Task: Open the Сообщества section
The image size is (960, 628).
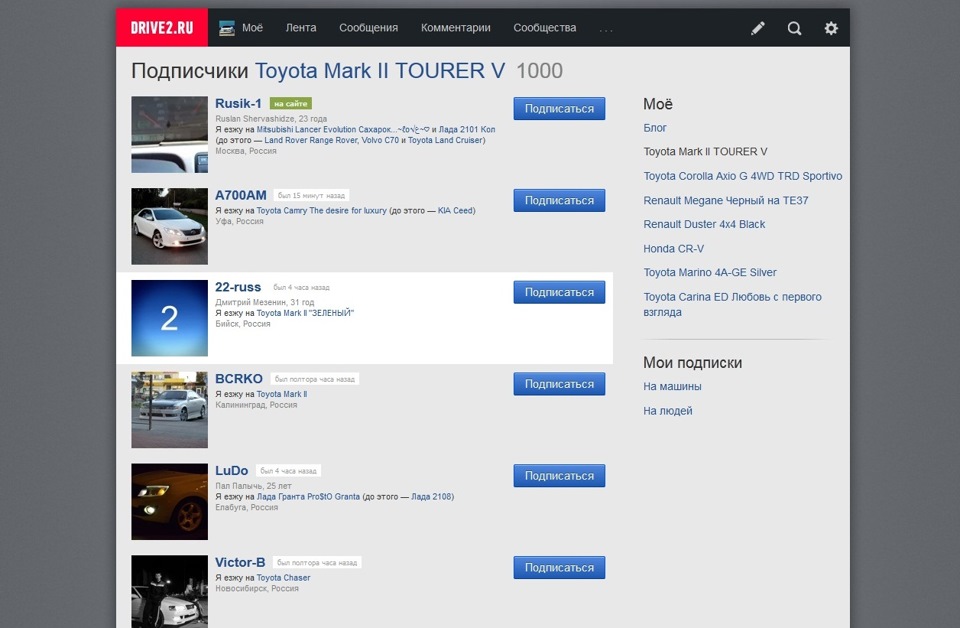Action: tap(543, 28)
